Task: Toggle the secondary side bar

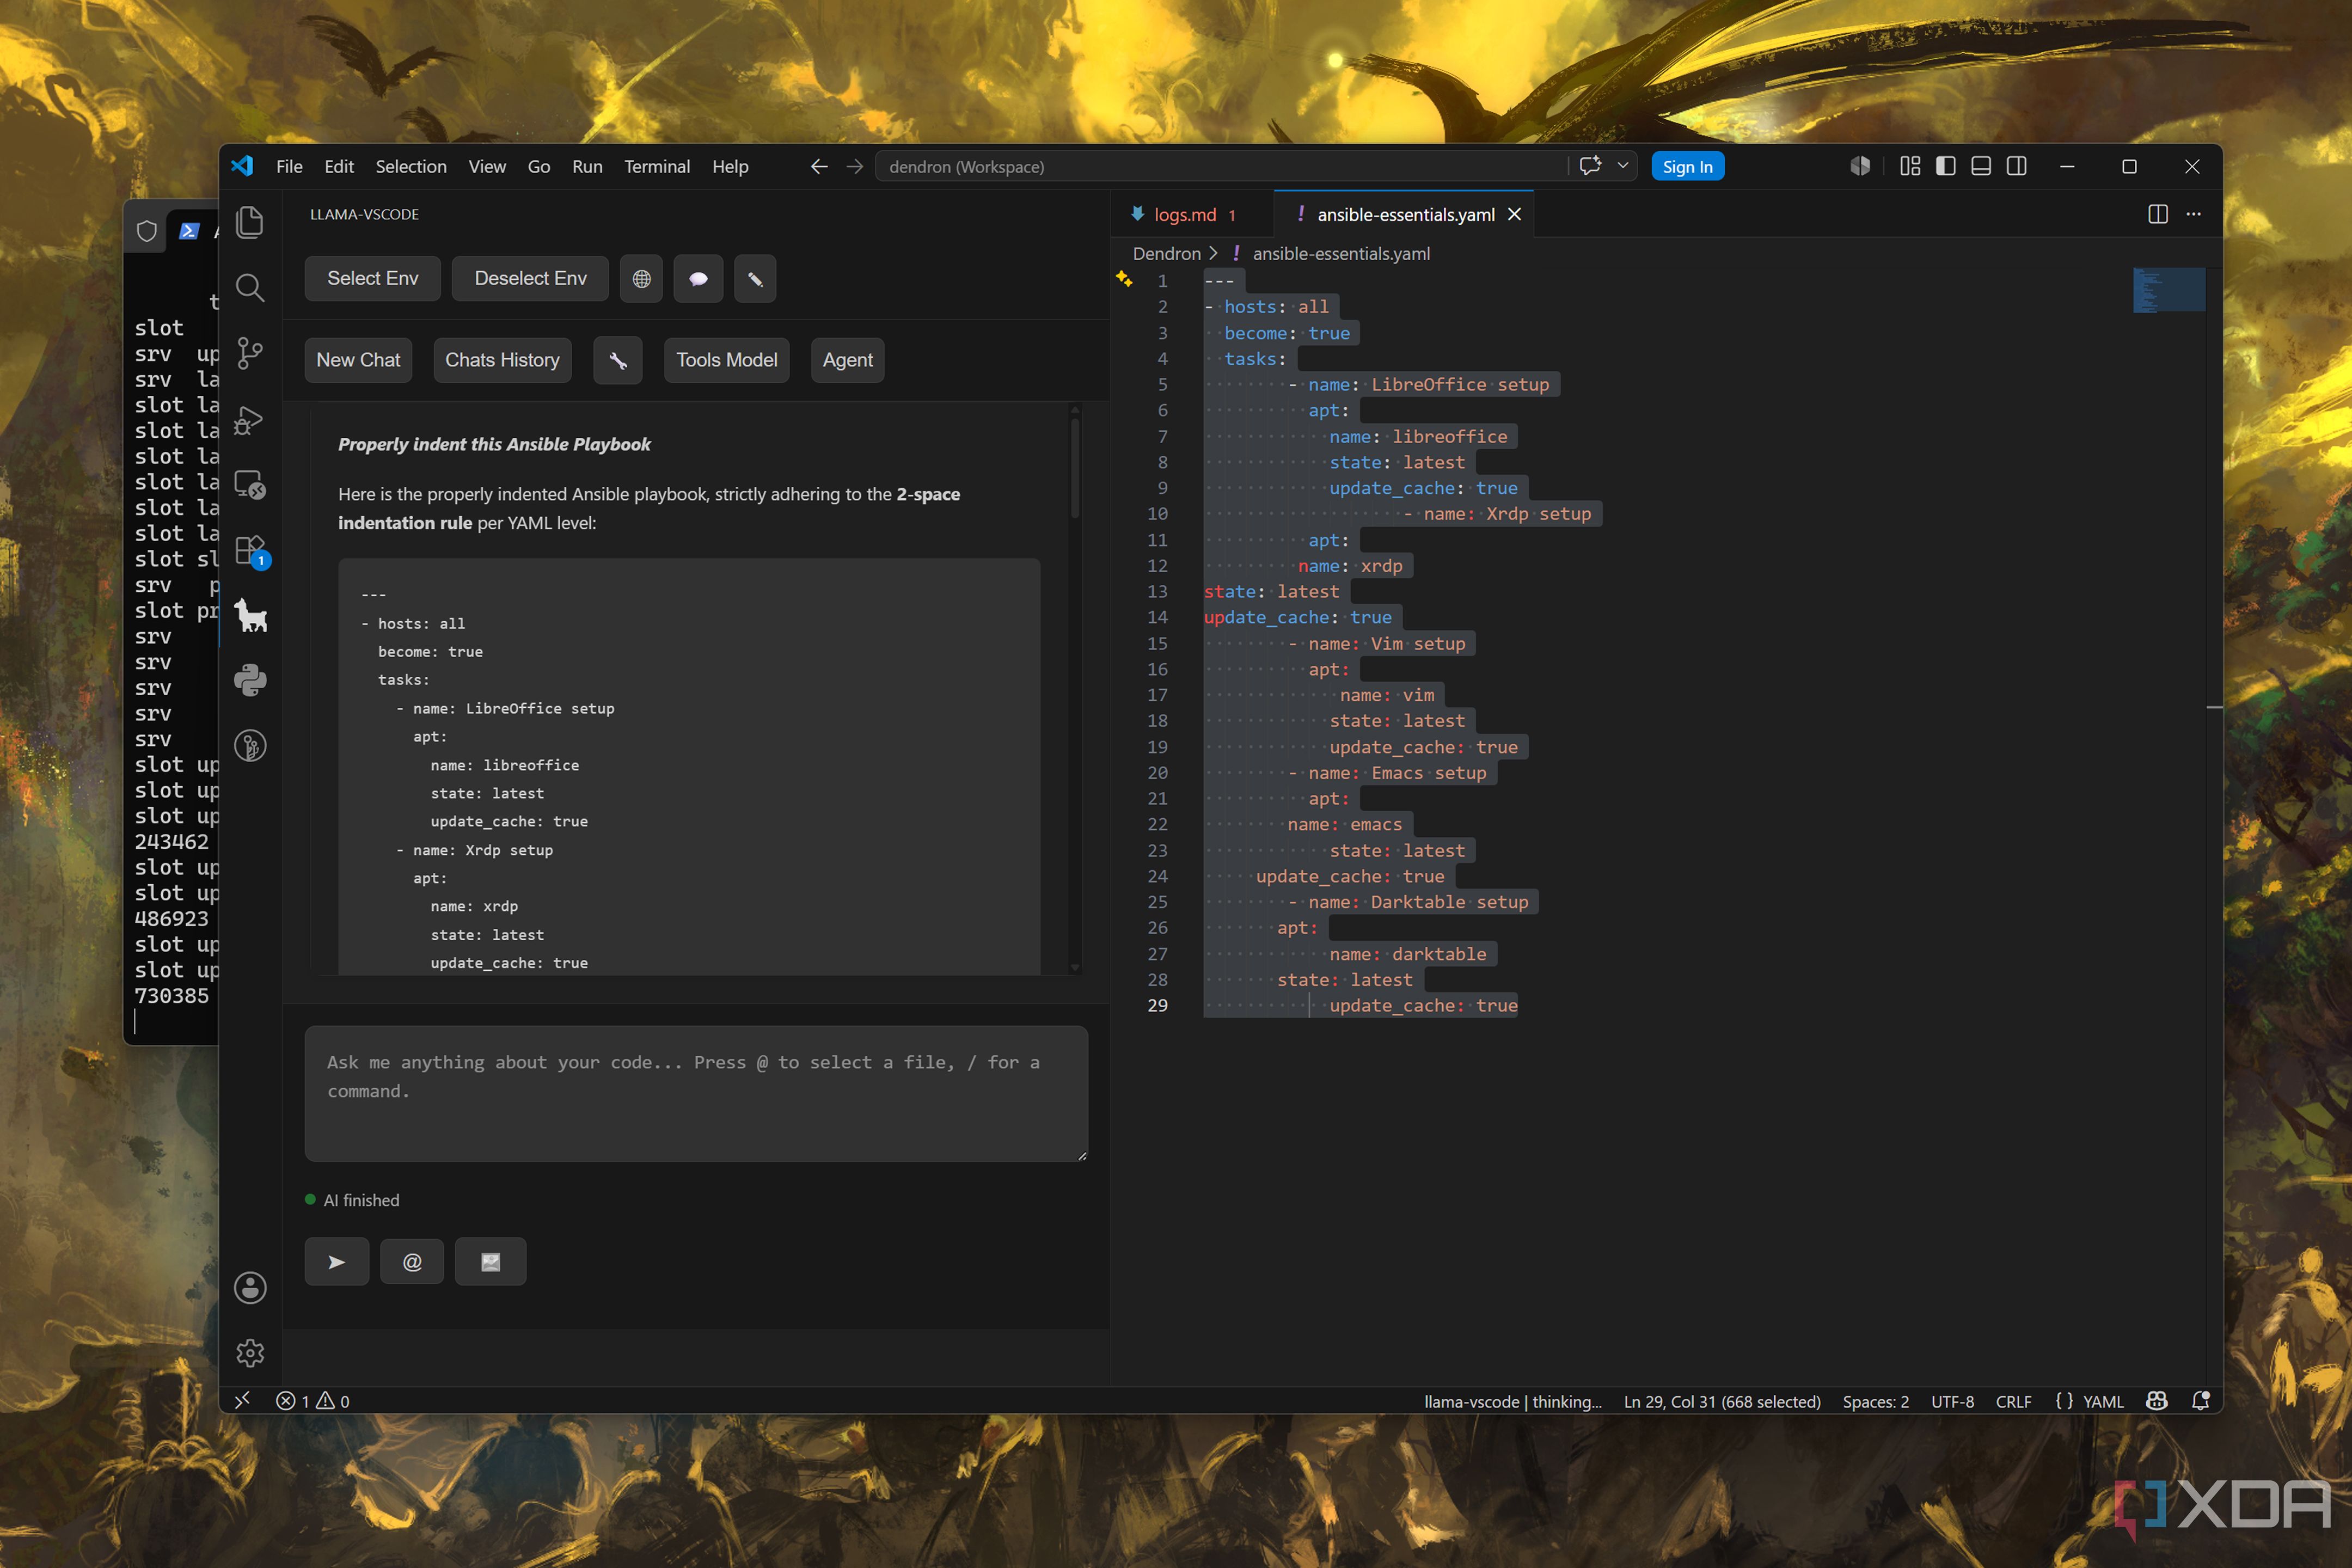Action: click(x=2017, y=166)
